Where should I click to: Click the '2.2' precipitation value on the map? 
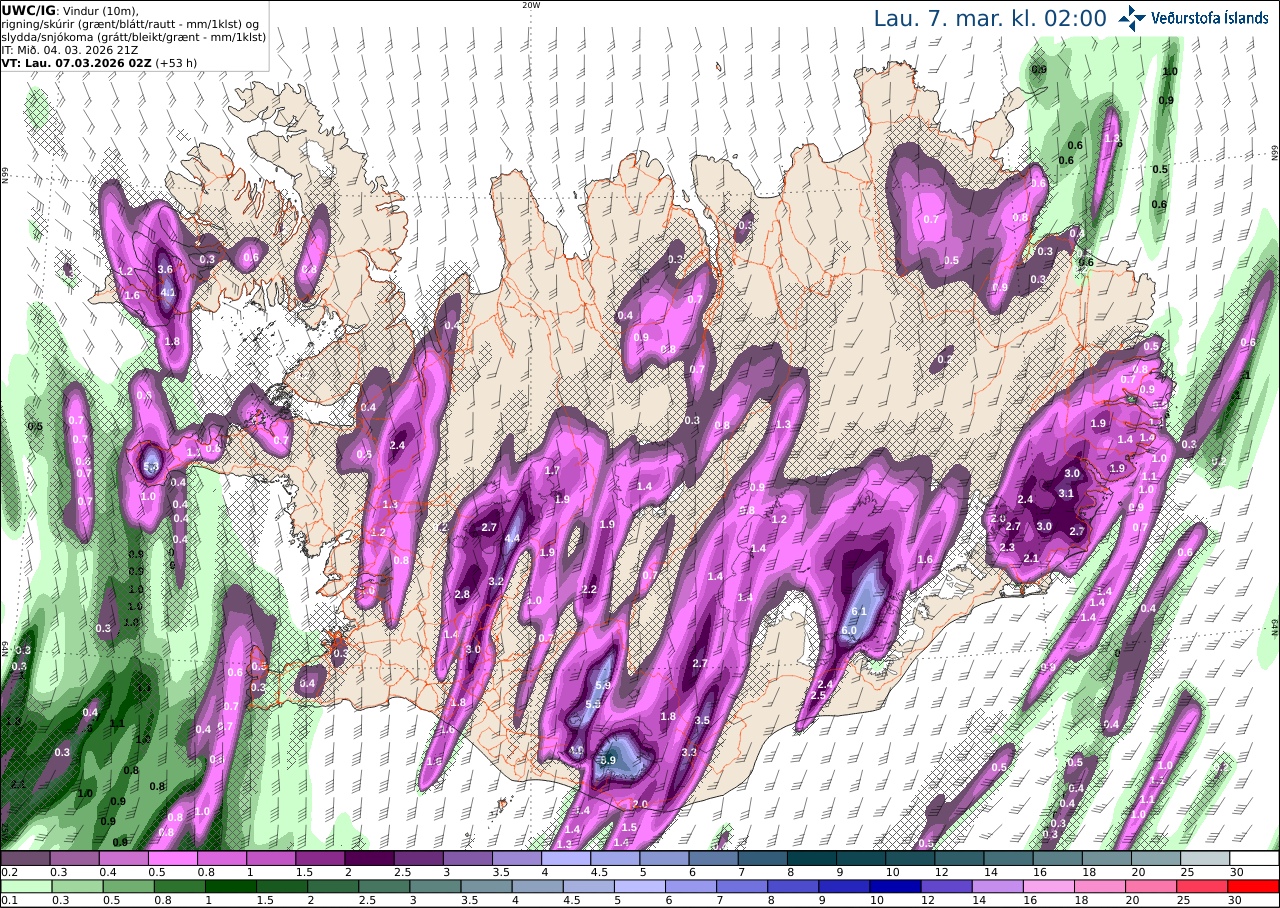[589, 589]
